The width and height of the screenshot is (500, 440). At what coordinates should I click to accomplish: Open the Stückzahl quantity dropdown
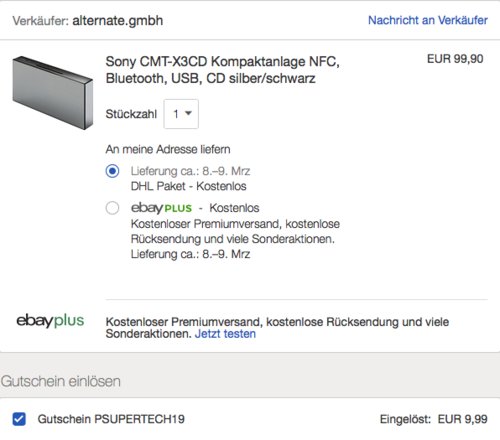click(x=181, y=114)
